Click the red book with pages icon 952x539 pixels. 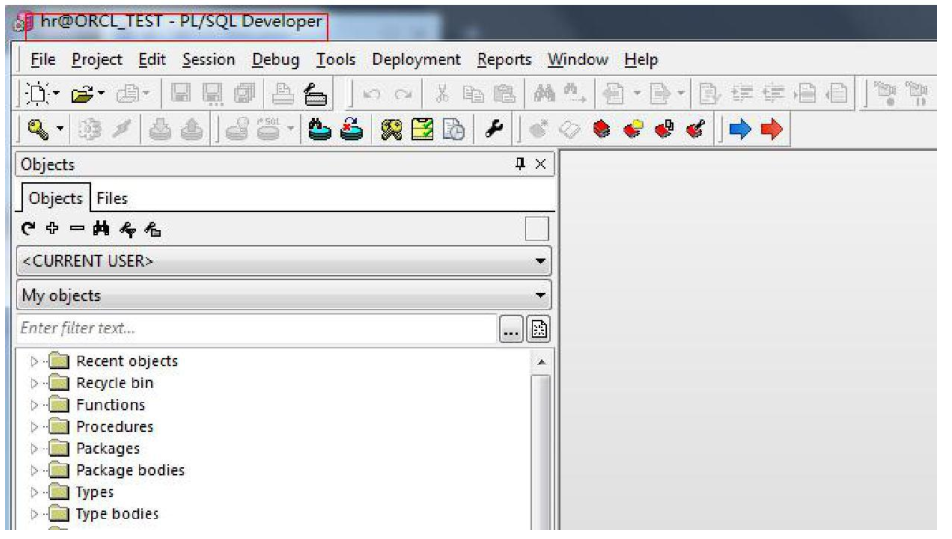coord(664,129)
